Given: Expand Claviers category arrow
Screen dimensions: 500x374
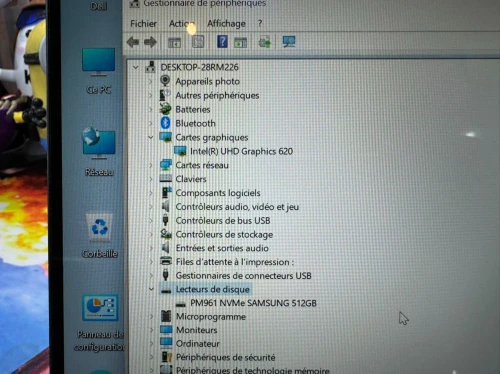Looking at the screenshot, I should point(151,179).
